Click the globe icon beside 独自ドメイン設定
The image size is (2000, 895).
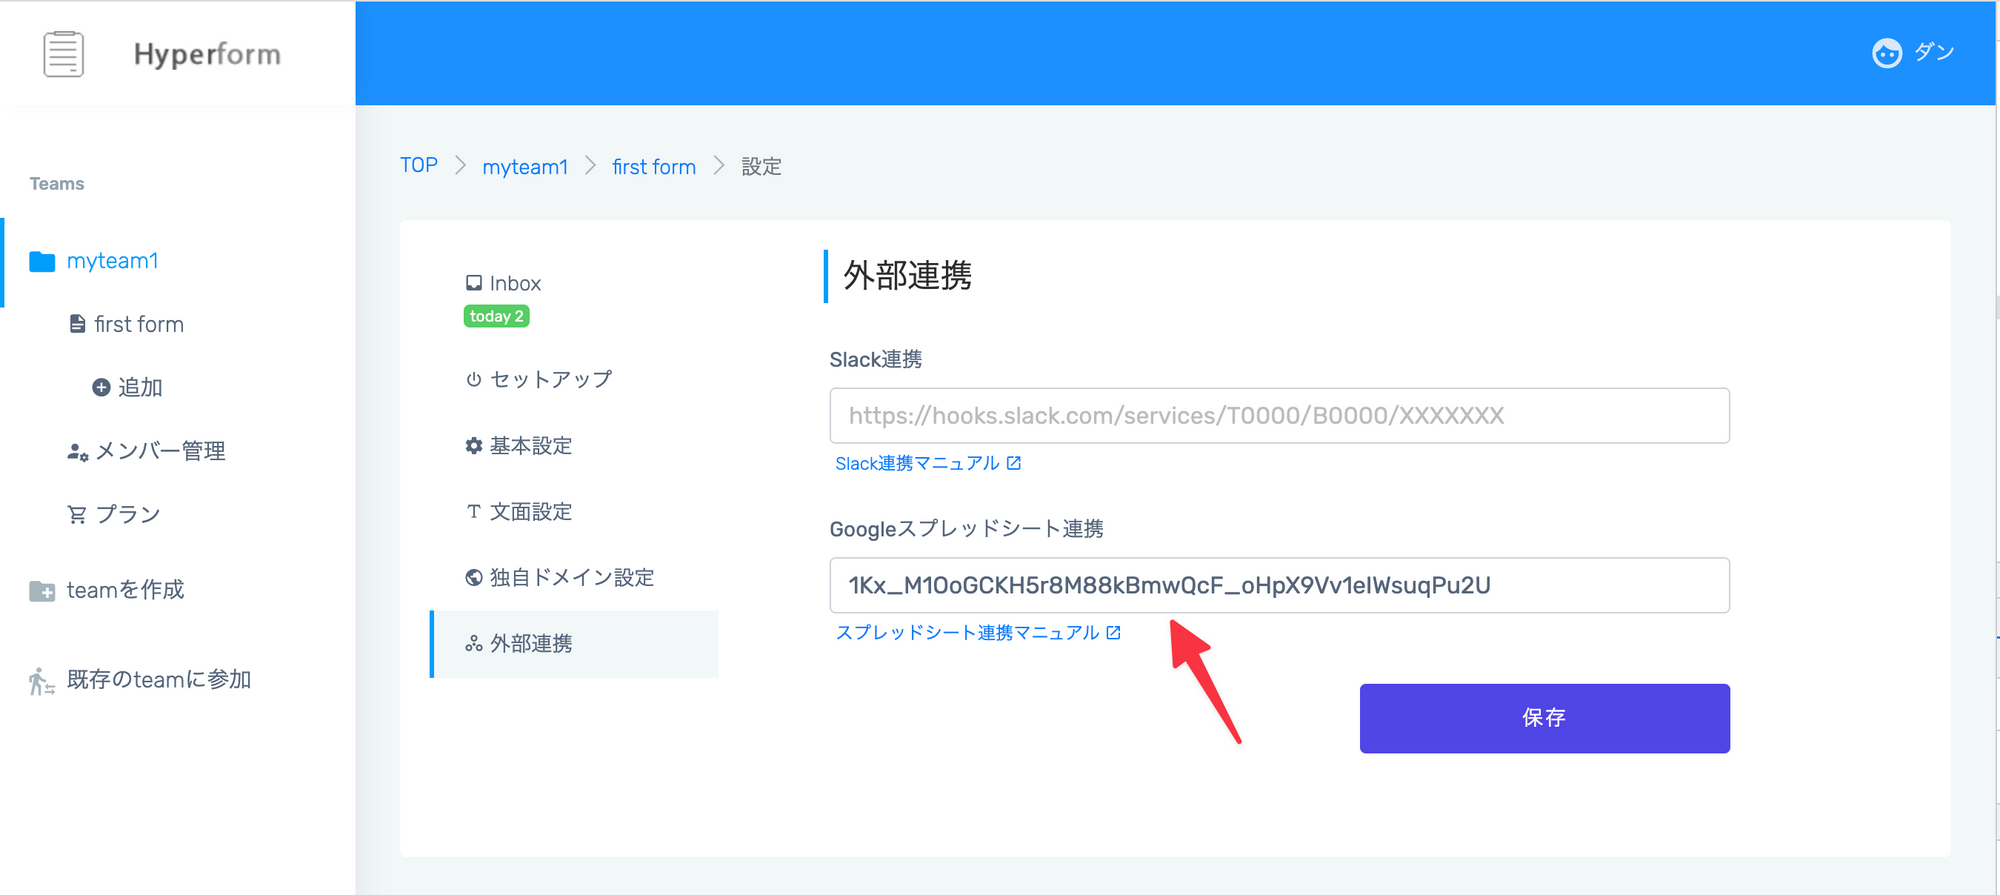pos(474,577)
